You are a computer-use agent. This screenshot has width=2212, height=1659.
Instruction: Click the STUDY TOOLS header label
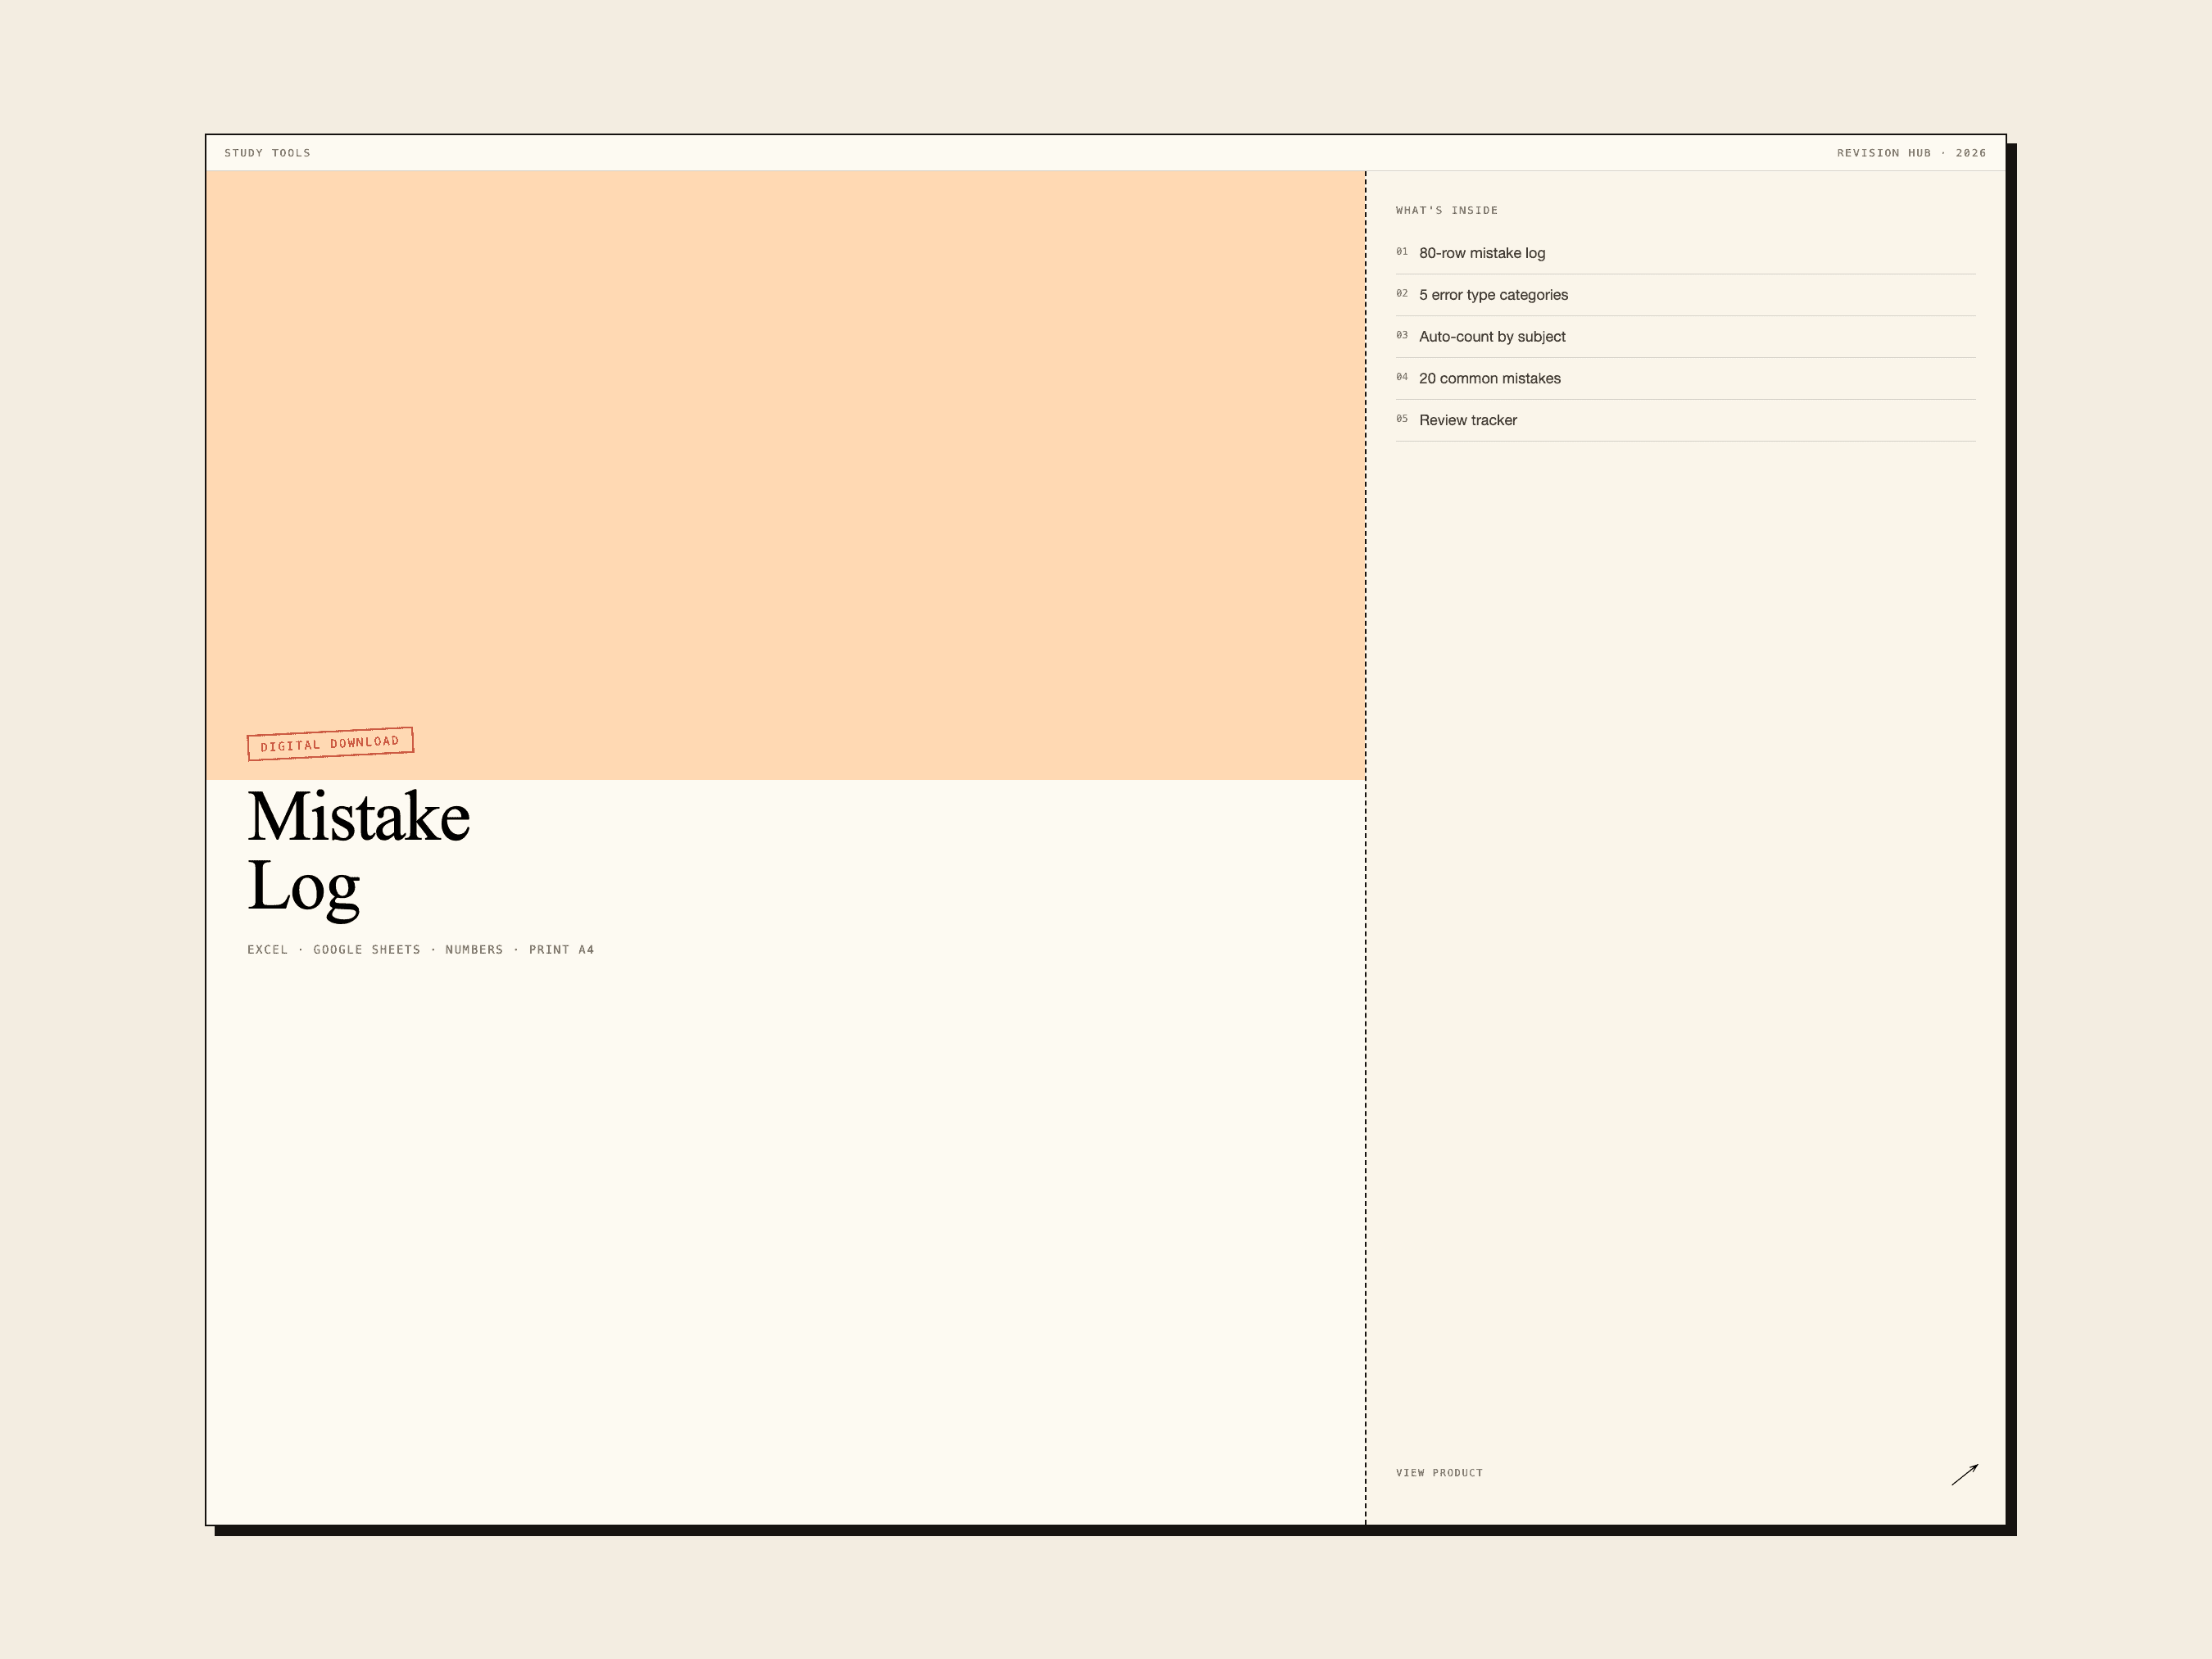267,153
